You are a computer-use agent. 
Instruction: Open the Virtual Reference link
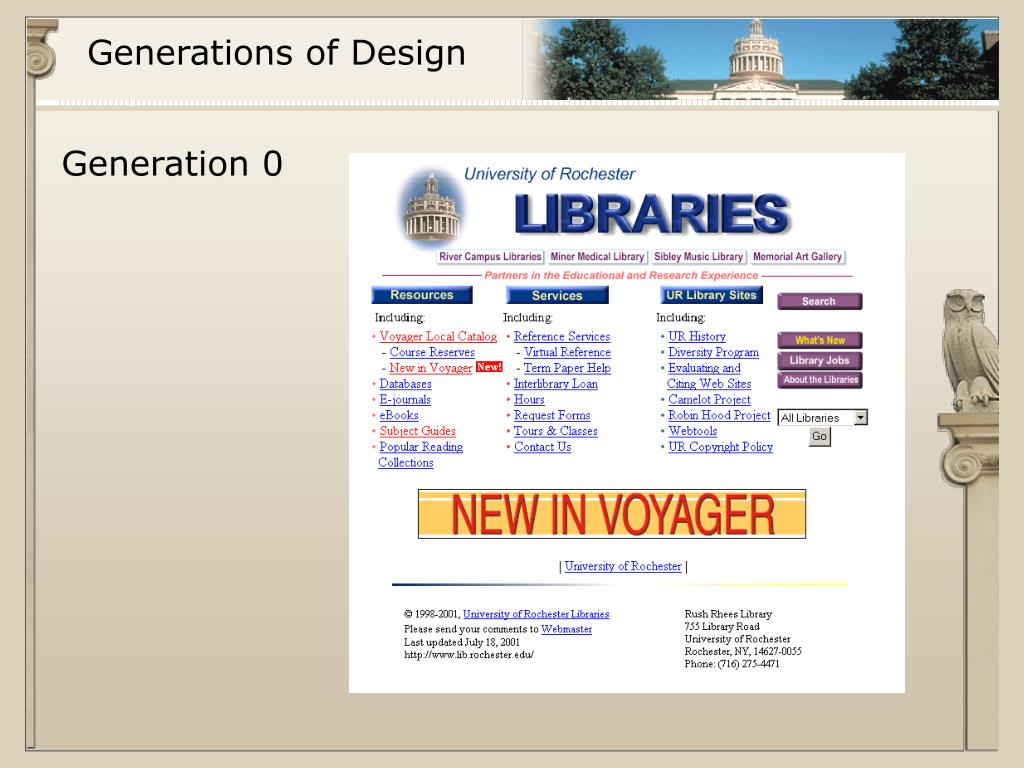[567, 352]
